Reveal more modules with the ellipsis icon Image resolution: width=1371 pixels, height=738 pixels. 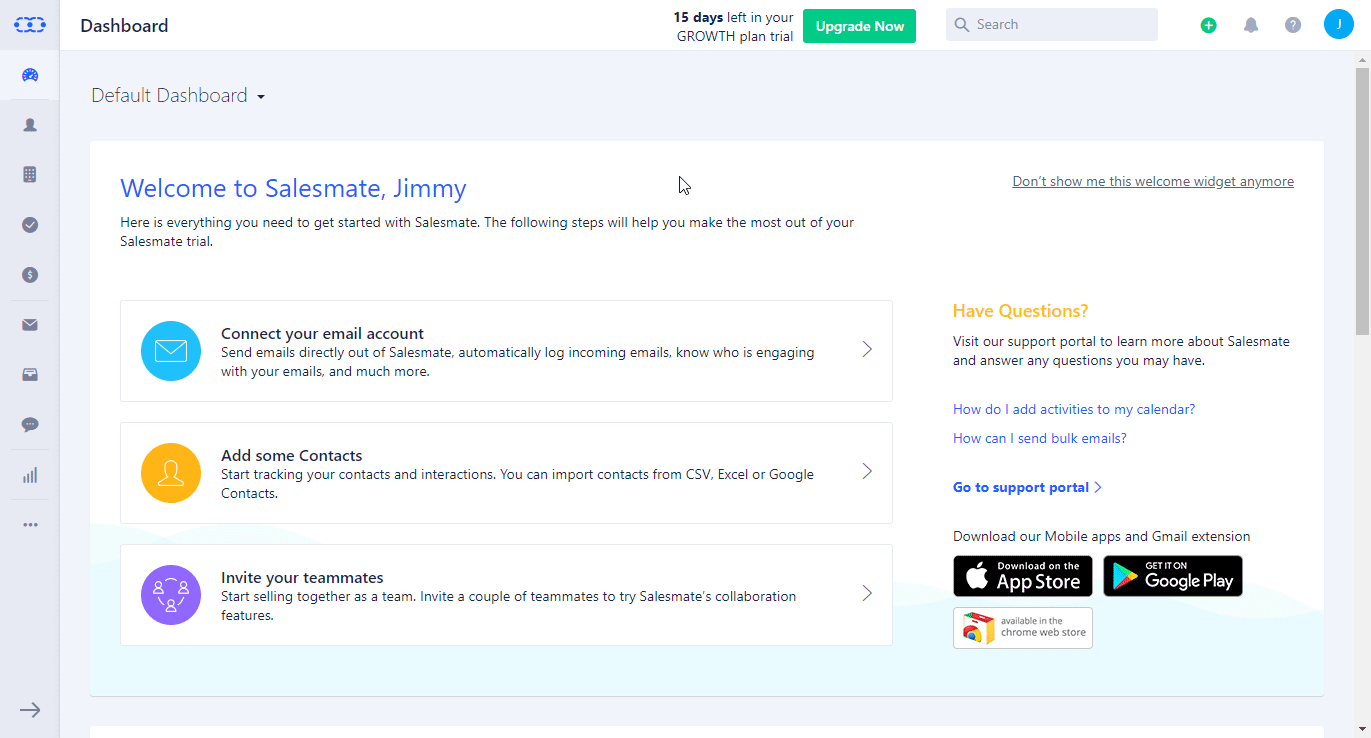pos(29,524)
